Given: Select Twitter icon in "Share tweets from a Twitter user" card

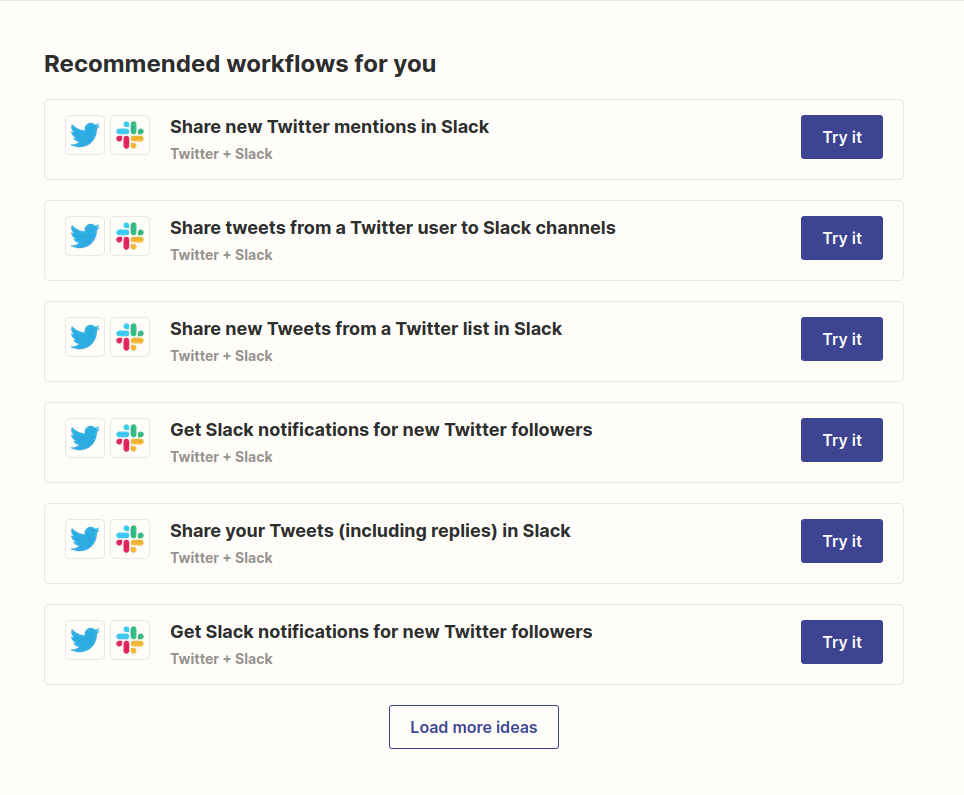Looking at the screenshot, I should click(x=85, y=236).
